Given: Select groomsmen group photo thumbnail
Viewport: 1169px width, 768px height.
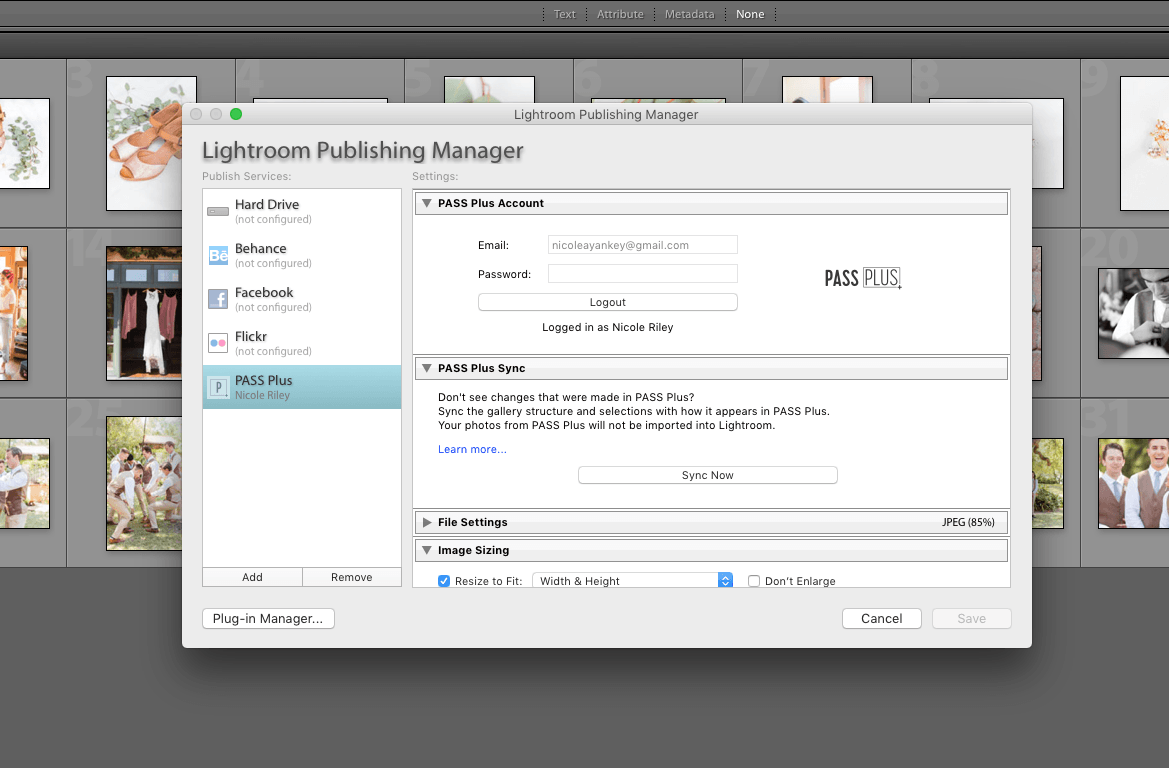Looking at the screenshot, I should tap(145, 483).
